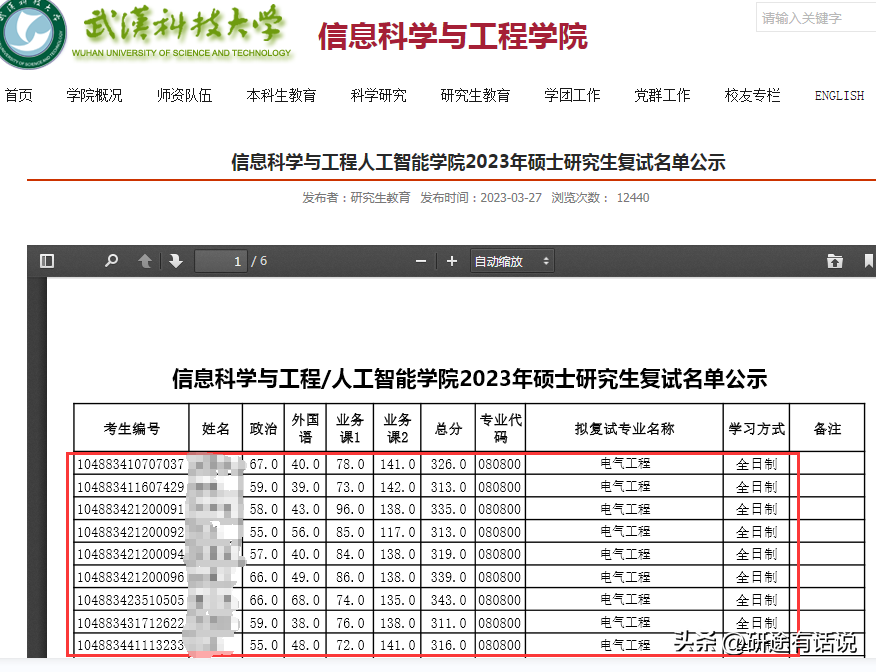Open the 学团工作 menu
876x672 pixels.
[x=572, y=96]
